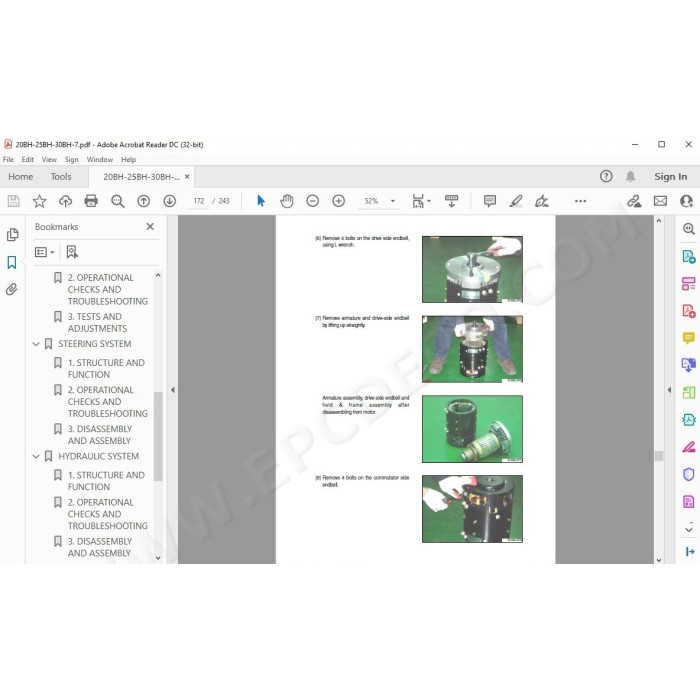Open Comment tool in right pane
Image resolution: width=700 pixels, height=700 pixels.
coord(688,338)
